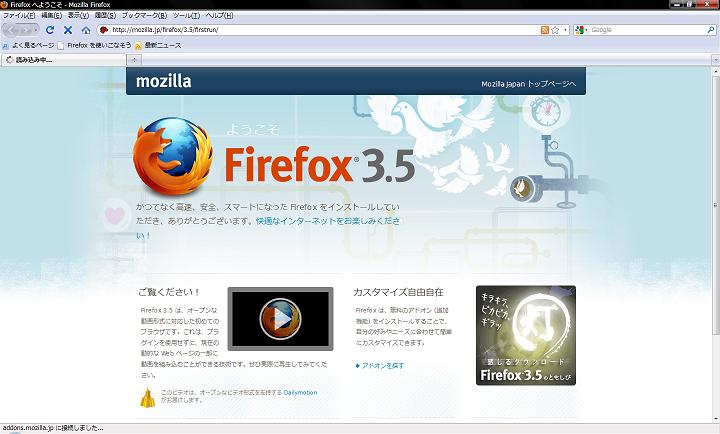720x434 pixels.
Task: Click the yellow Dailymotion tower icon
Action: (x=147, y=397)
